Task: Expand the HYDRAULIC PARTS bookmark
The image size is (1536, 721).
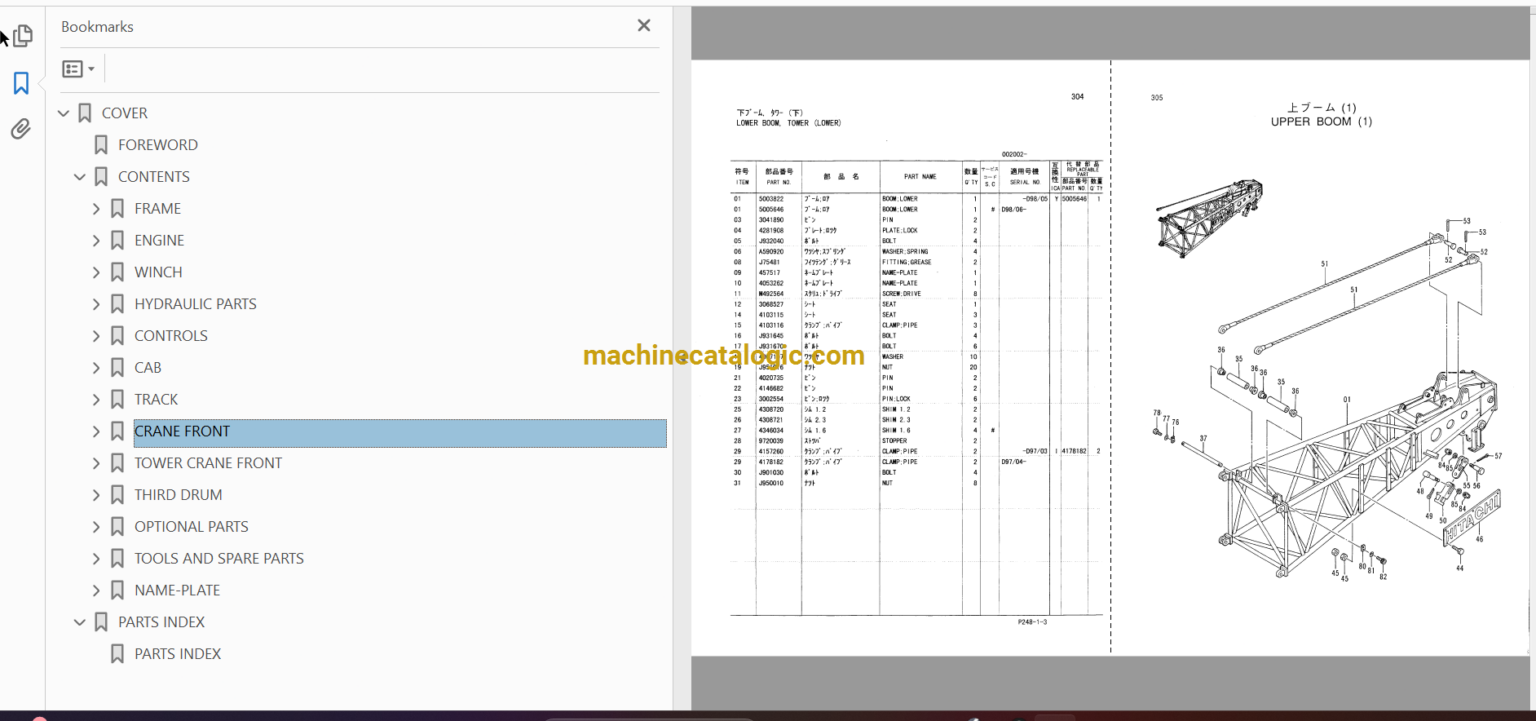Action: pyautogui.click(x=96, y=303)
